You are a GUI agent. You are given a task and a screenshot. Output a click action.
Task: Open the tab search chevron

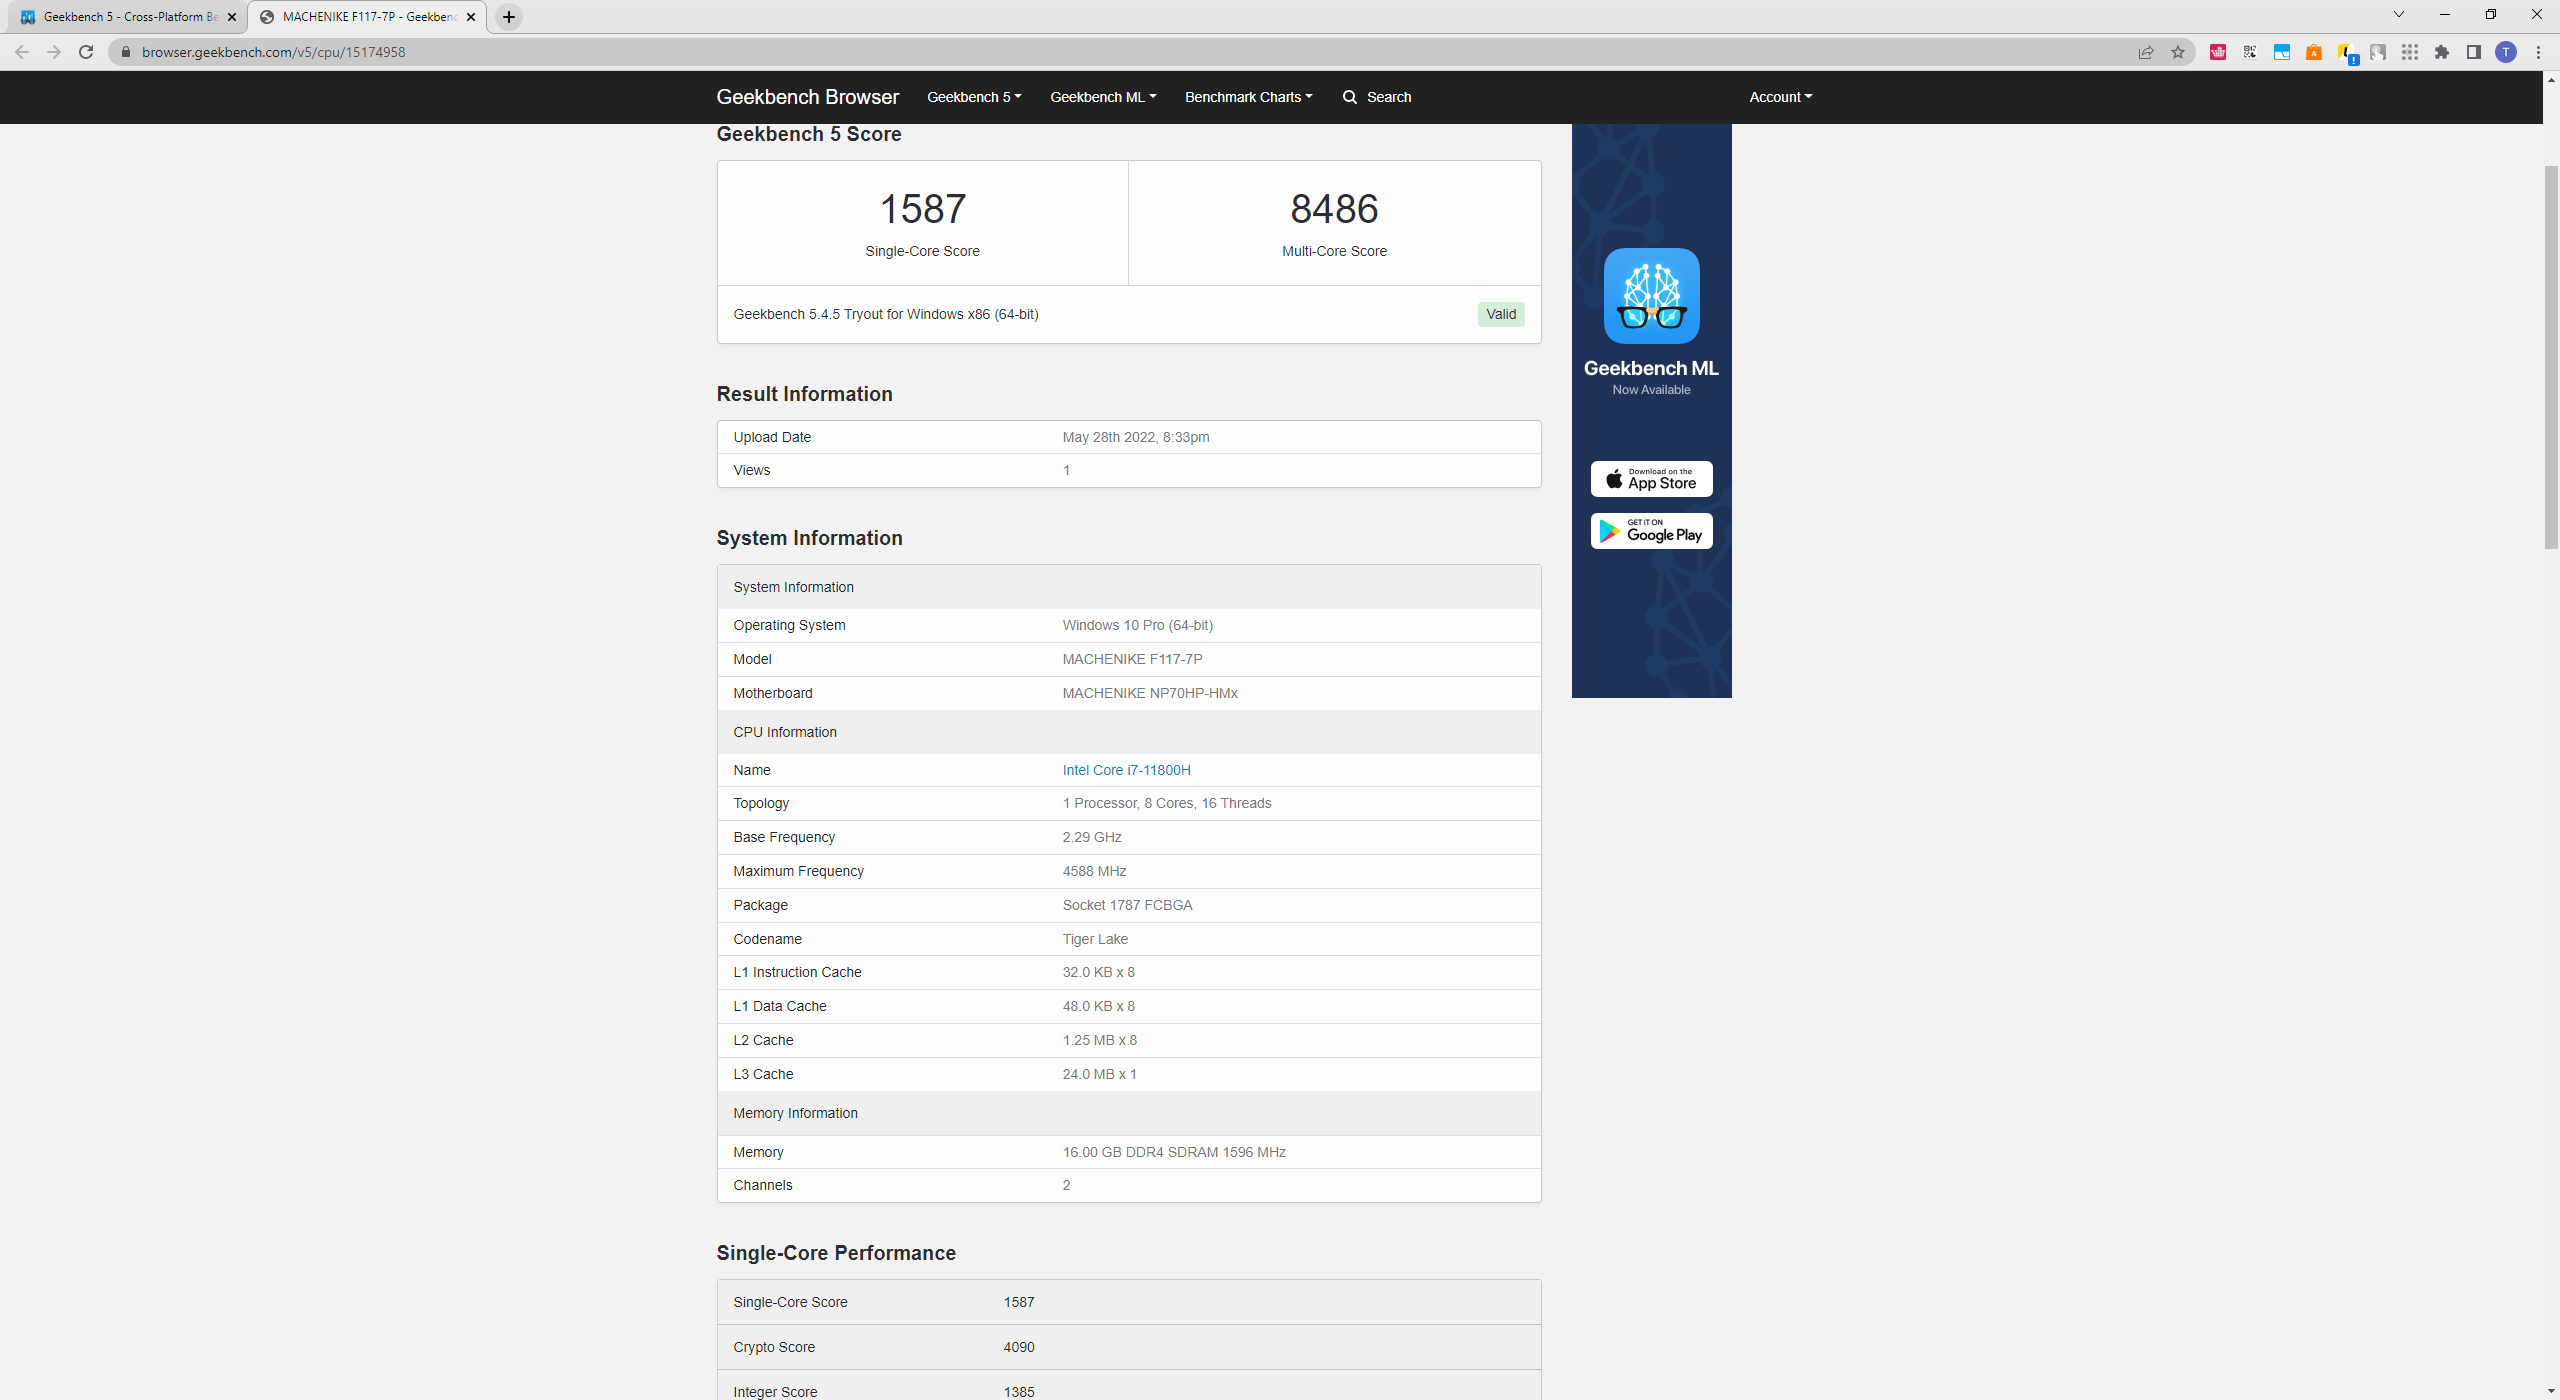tap(2398, 14)
